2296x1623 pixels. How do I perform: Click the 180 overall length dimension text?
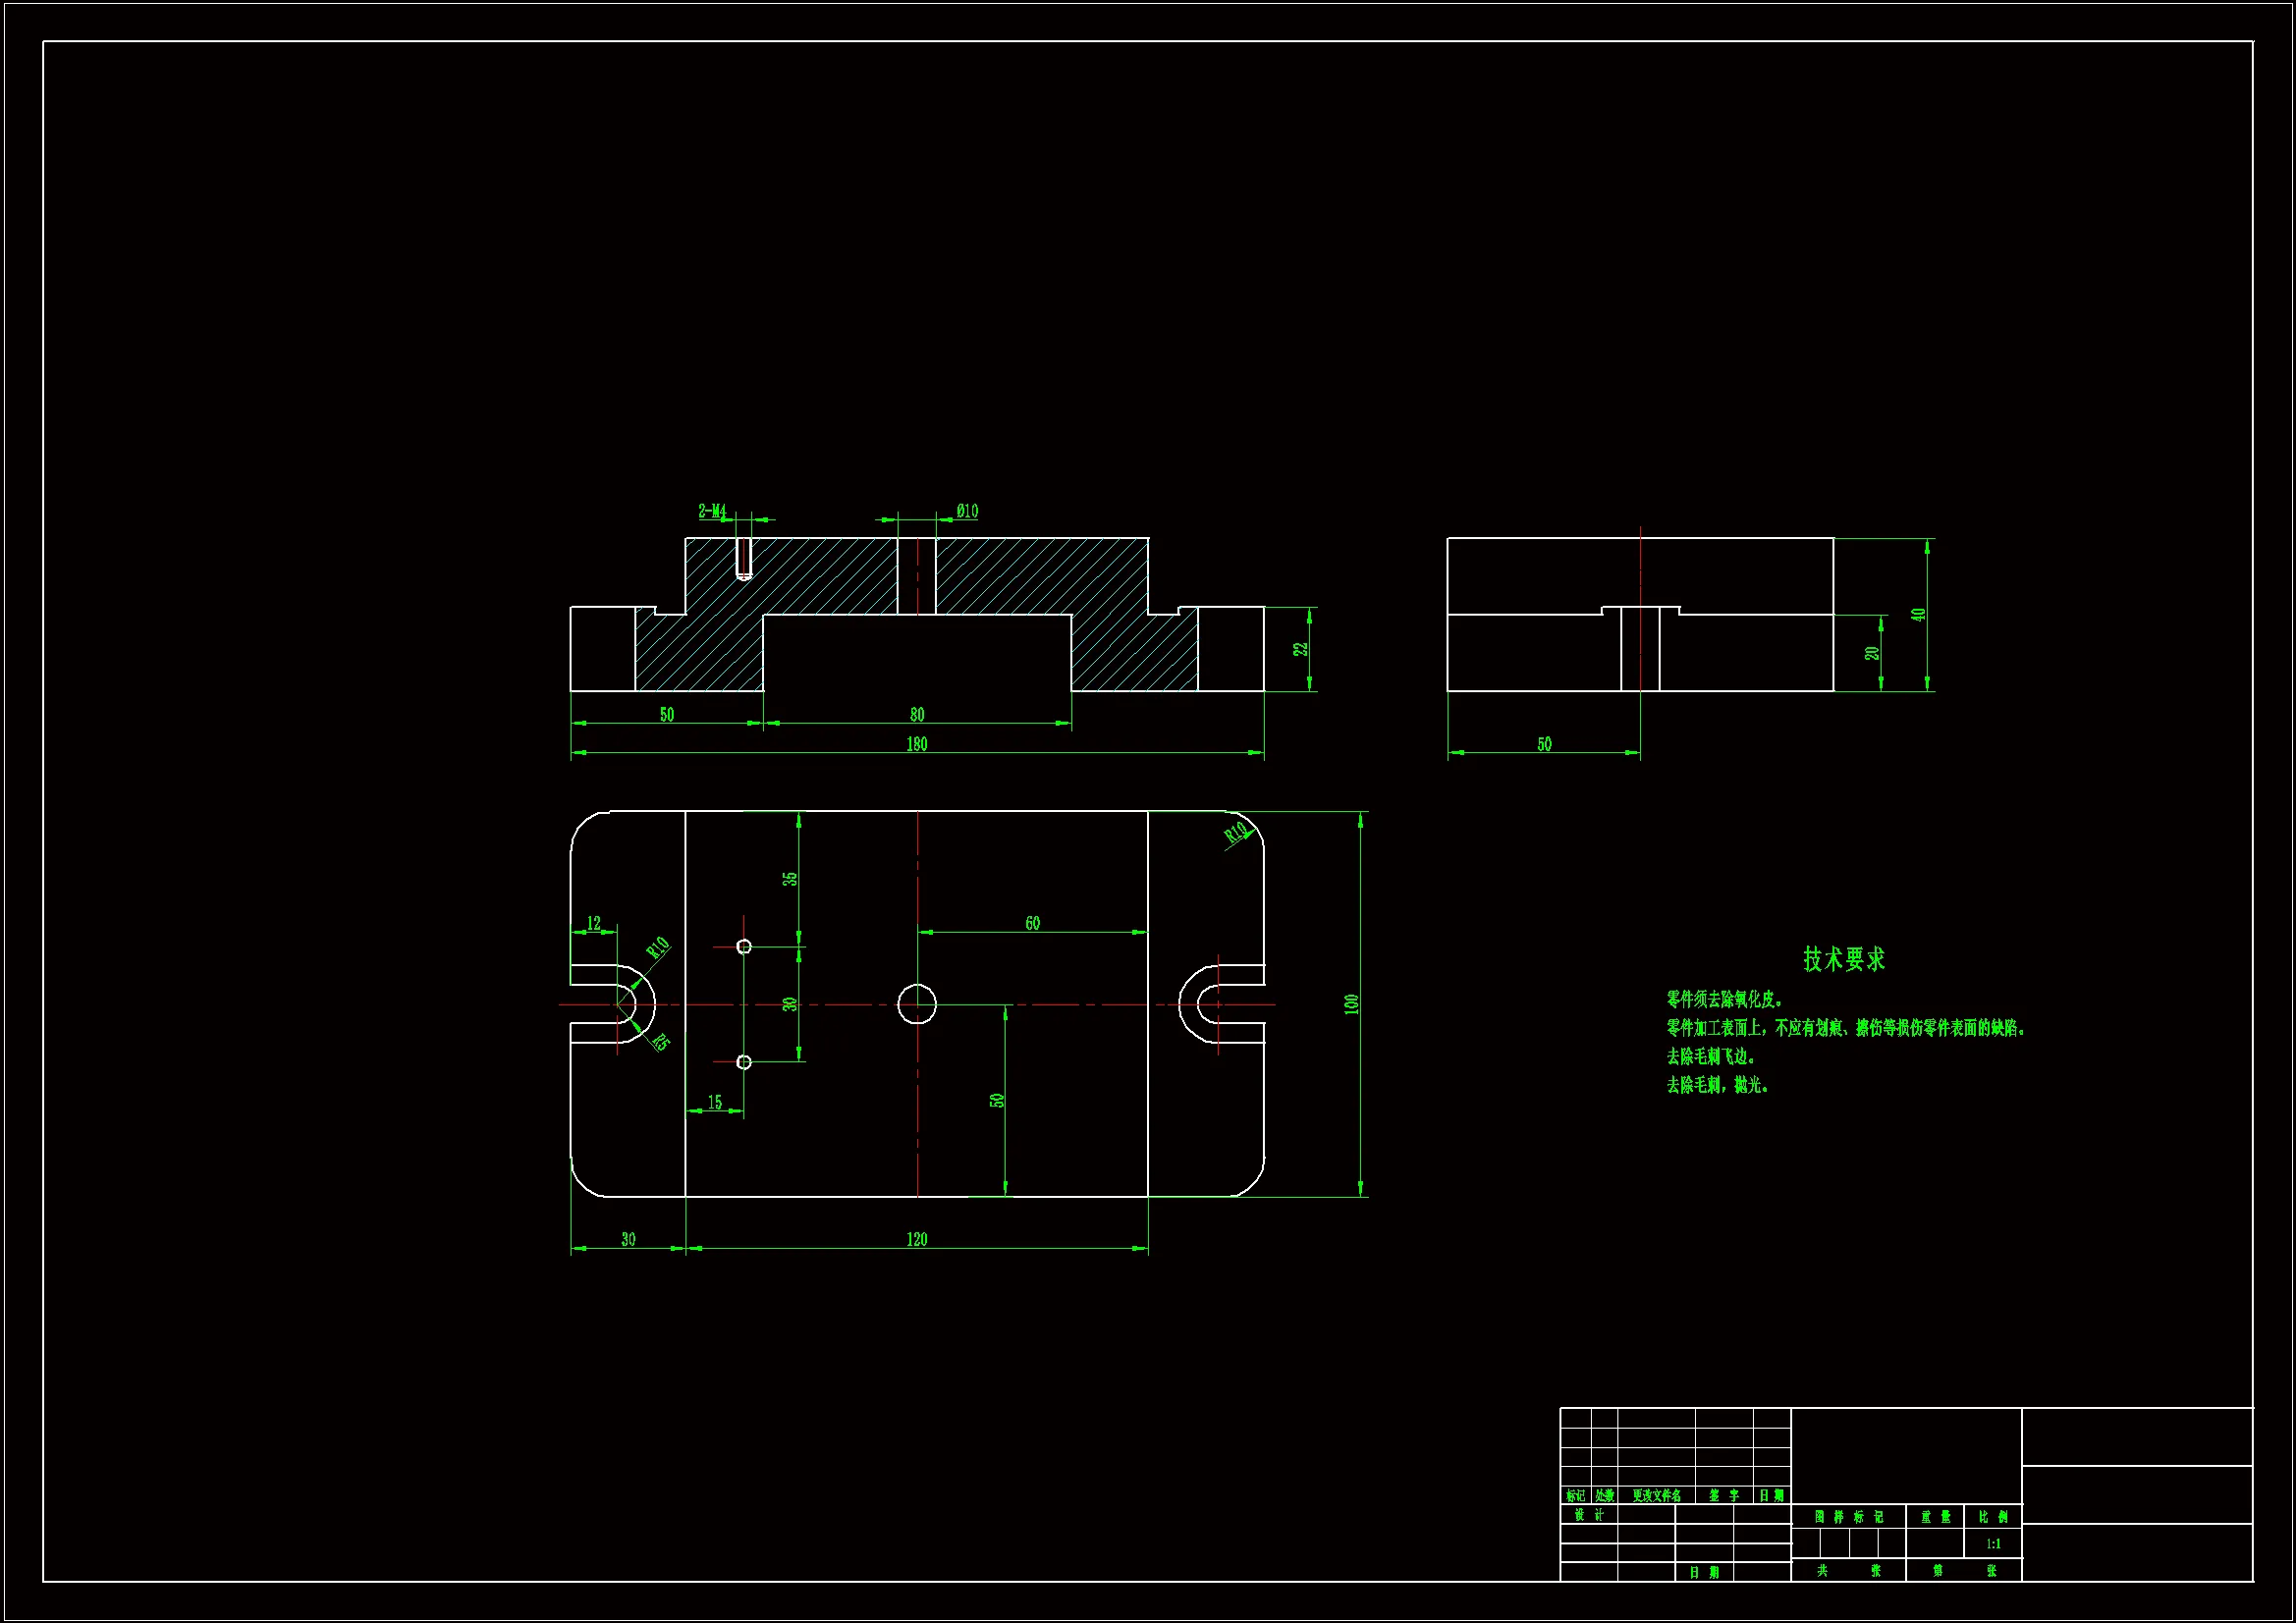point(916,744)
